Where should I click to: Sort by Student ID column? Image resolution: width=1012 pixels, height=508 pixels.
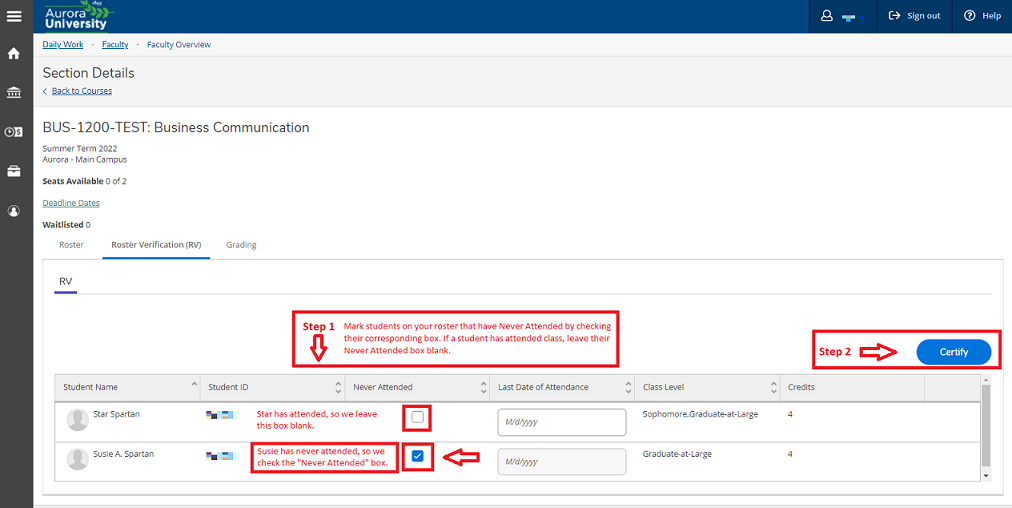272,387
